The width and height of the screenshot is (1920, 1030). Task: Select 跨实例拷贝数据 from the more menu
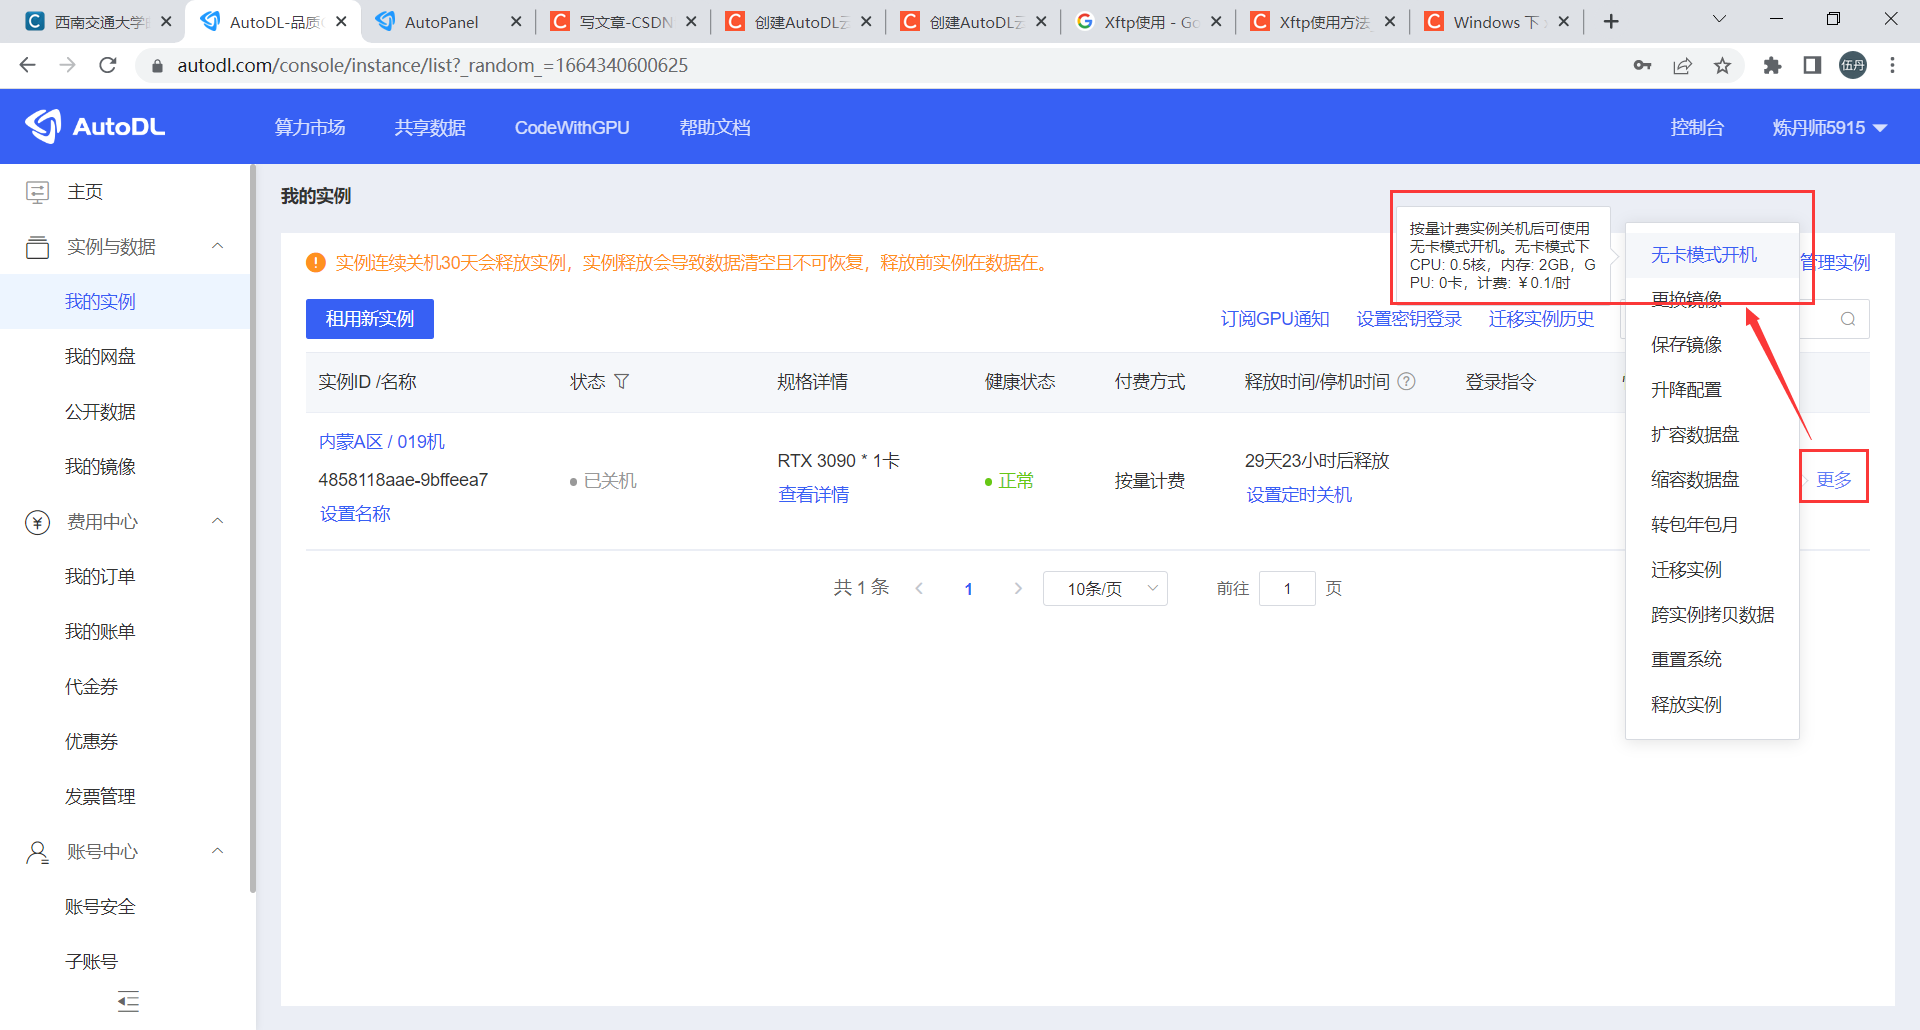pyautogui.click(x=1713, y=615)
